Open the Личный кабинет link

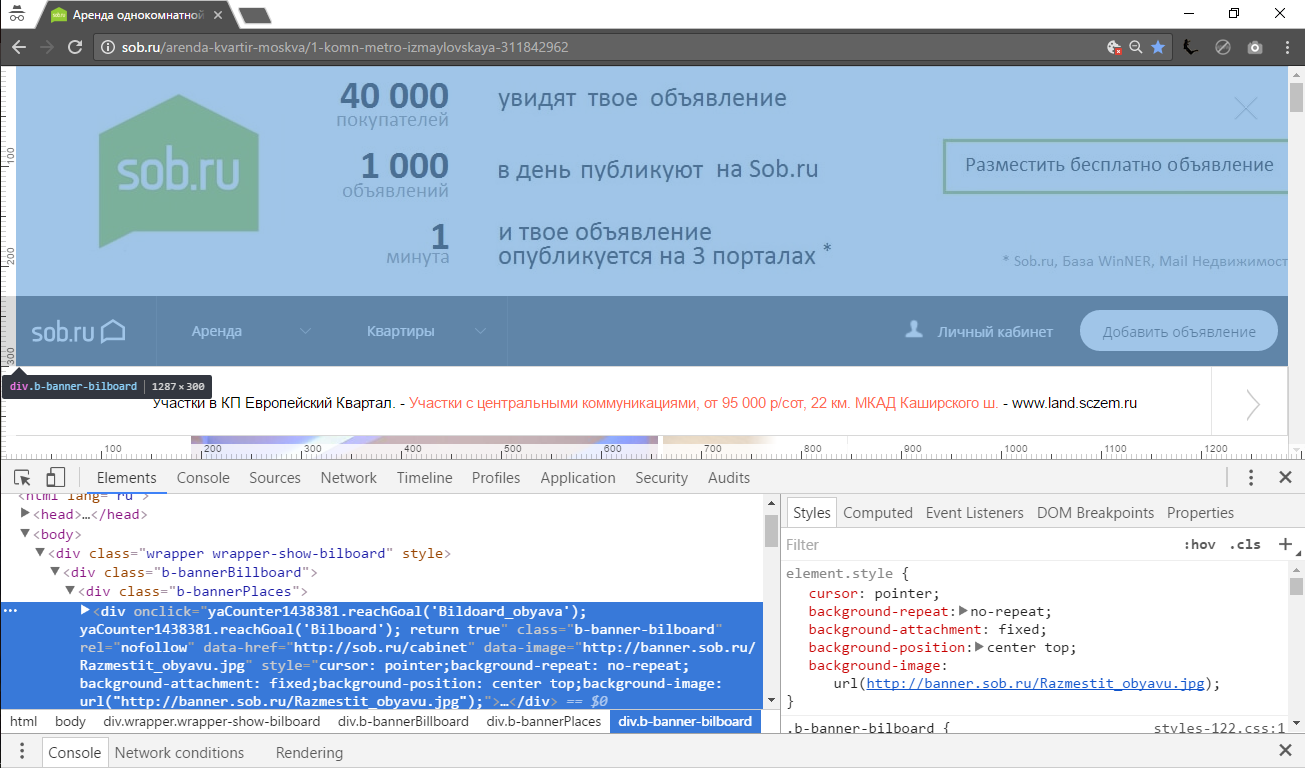(995, 331)
